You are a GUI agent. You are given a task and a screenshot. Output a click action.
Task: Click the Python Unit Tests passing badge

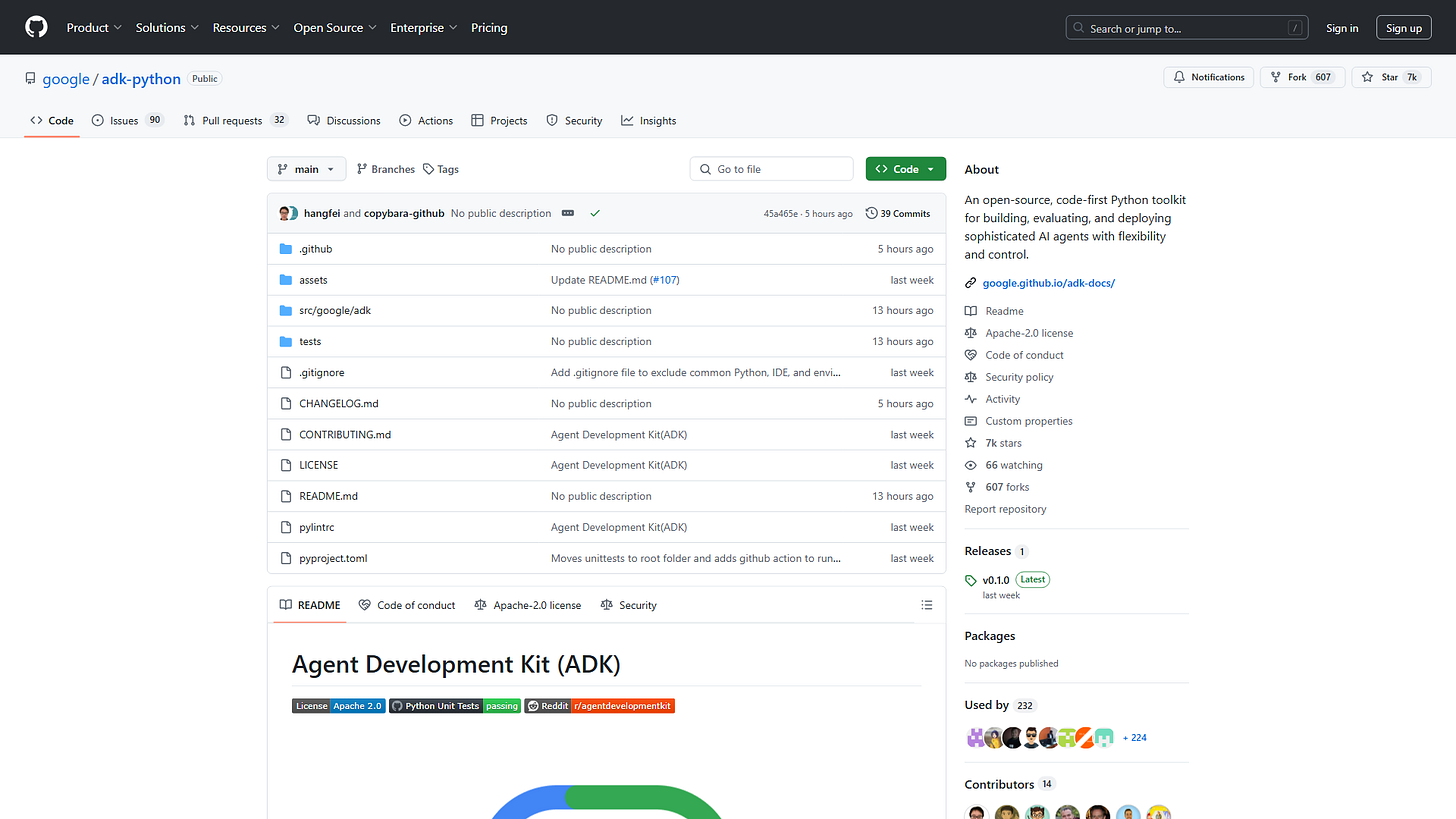tap(454, 706)
